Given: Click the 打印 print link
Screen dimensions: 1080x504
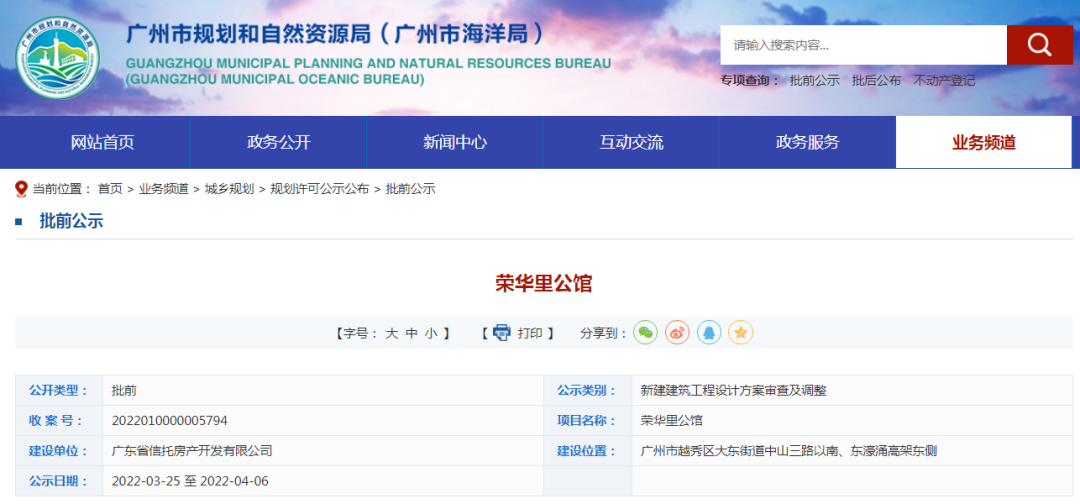Looking at the screenshot, I should (x=530, y=333).
